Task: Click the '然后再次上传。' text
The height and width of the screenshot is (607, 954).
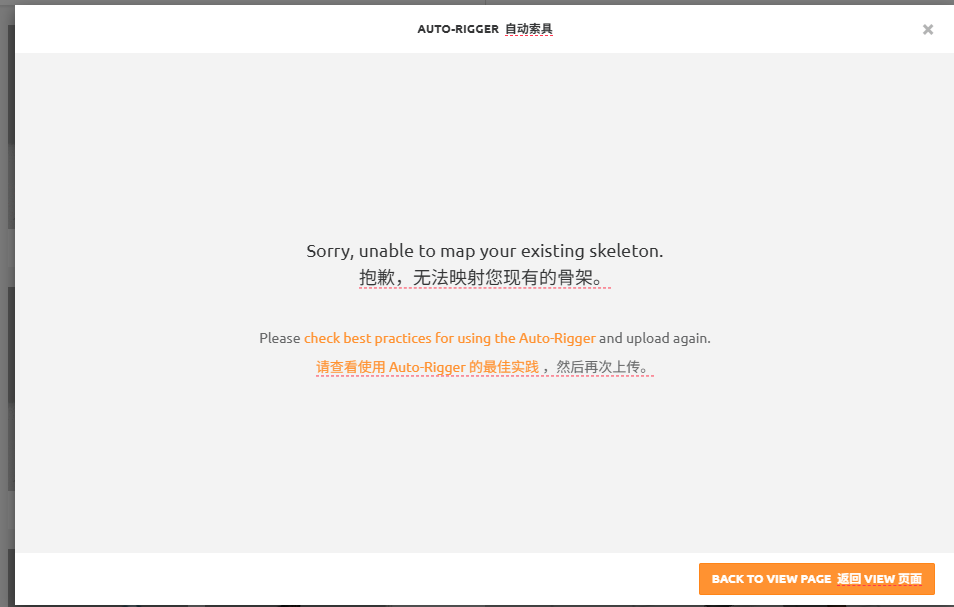Action: 605,367
